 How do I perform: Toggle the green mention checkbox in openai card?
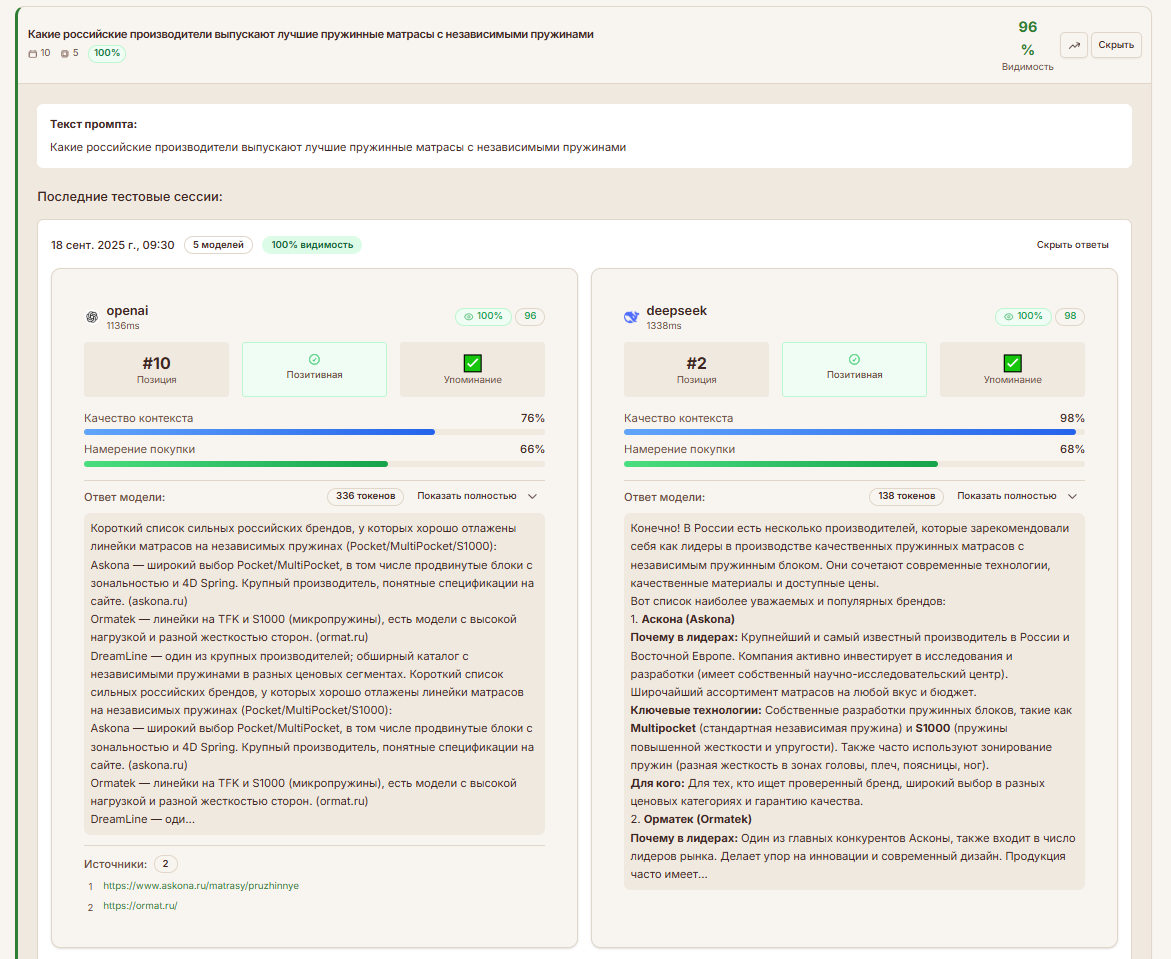473,363
